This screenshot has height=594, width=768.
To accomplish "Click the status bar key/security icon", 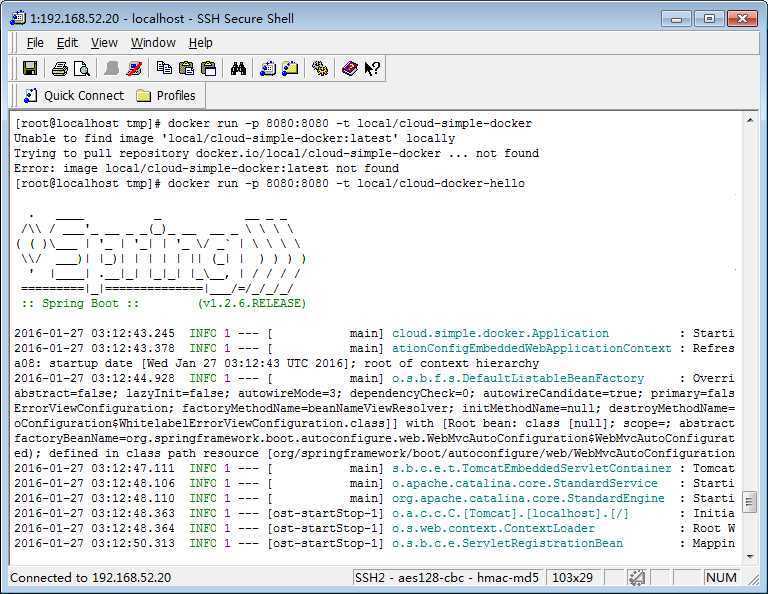I will click(x=637, y=578).
